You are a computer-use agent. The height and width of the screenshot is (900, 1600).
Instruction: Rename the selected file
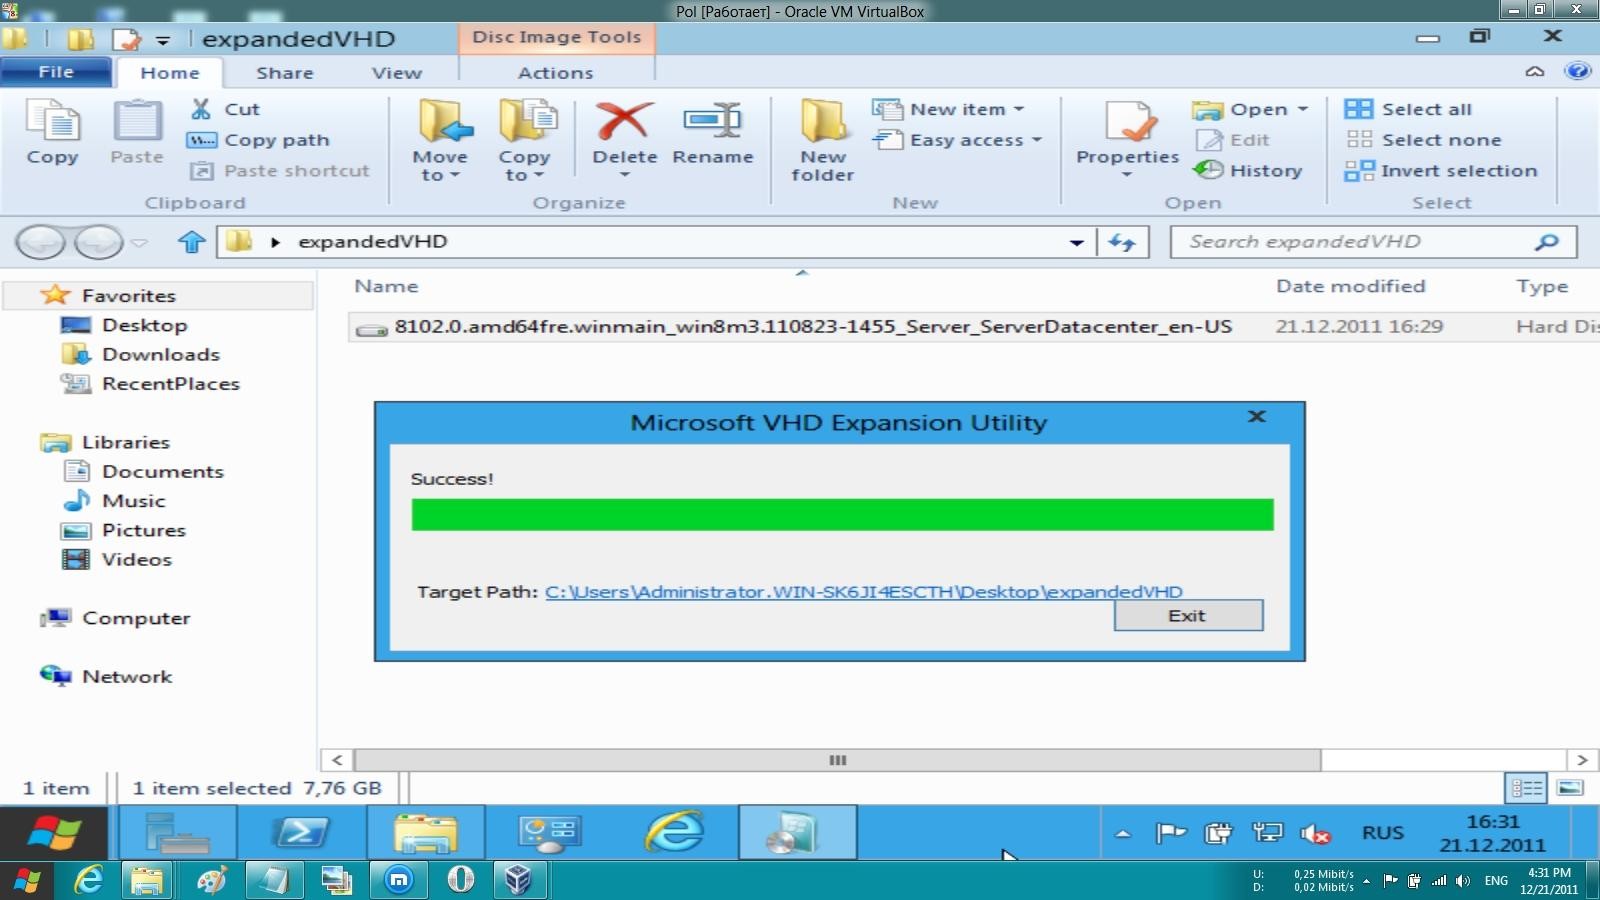click(713, 133)
